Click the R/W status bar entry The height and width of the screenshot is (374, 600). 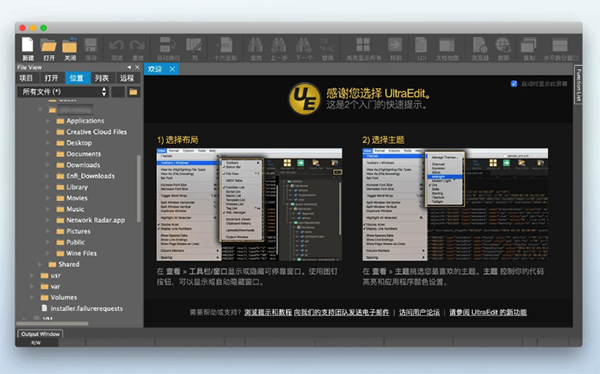36,343
